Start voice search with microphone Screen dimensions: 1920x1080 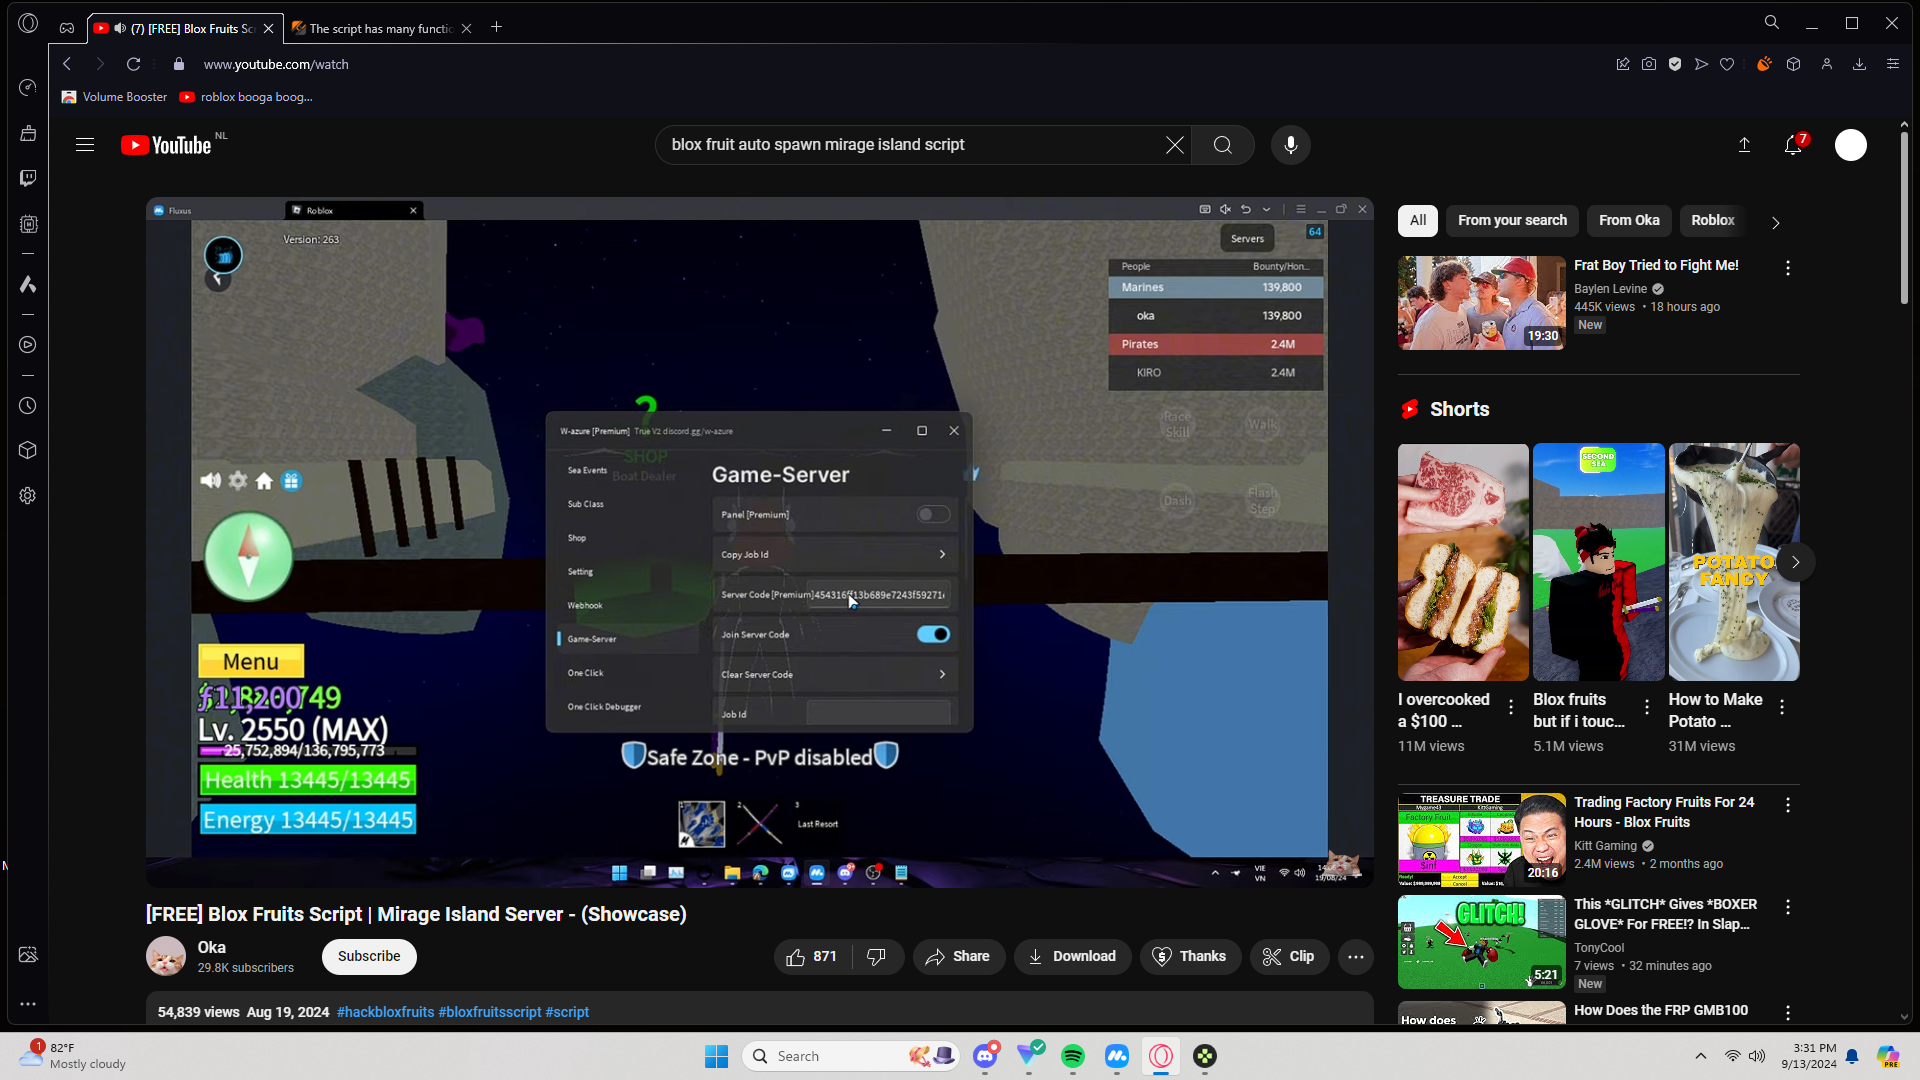point(1291,145)
